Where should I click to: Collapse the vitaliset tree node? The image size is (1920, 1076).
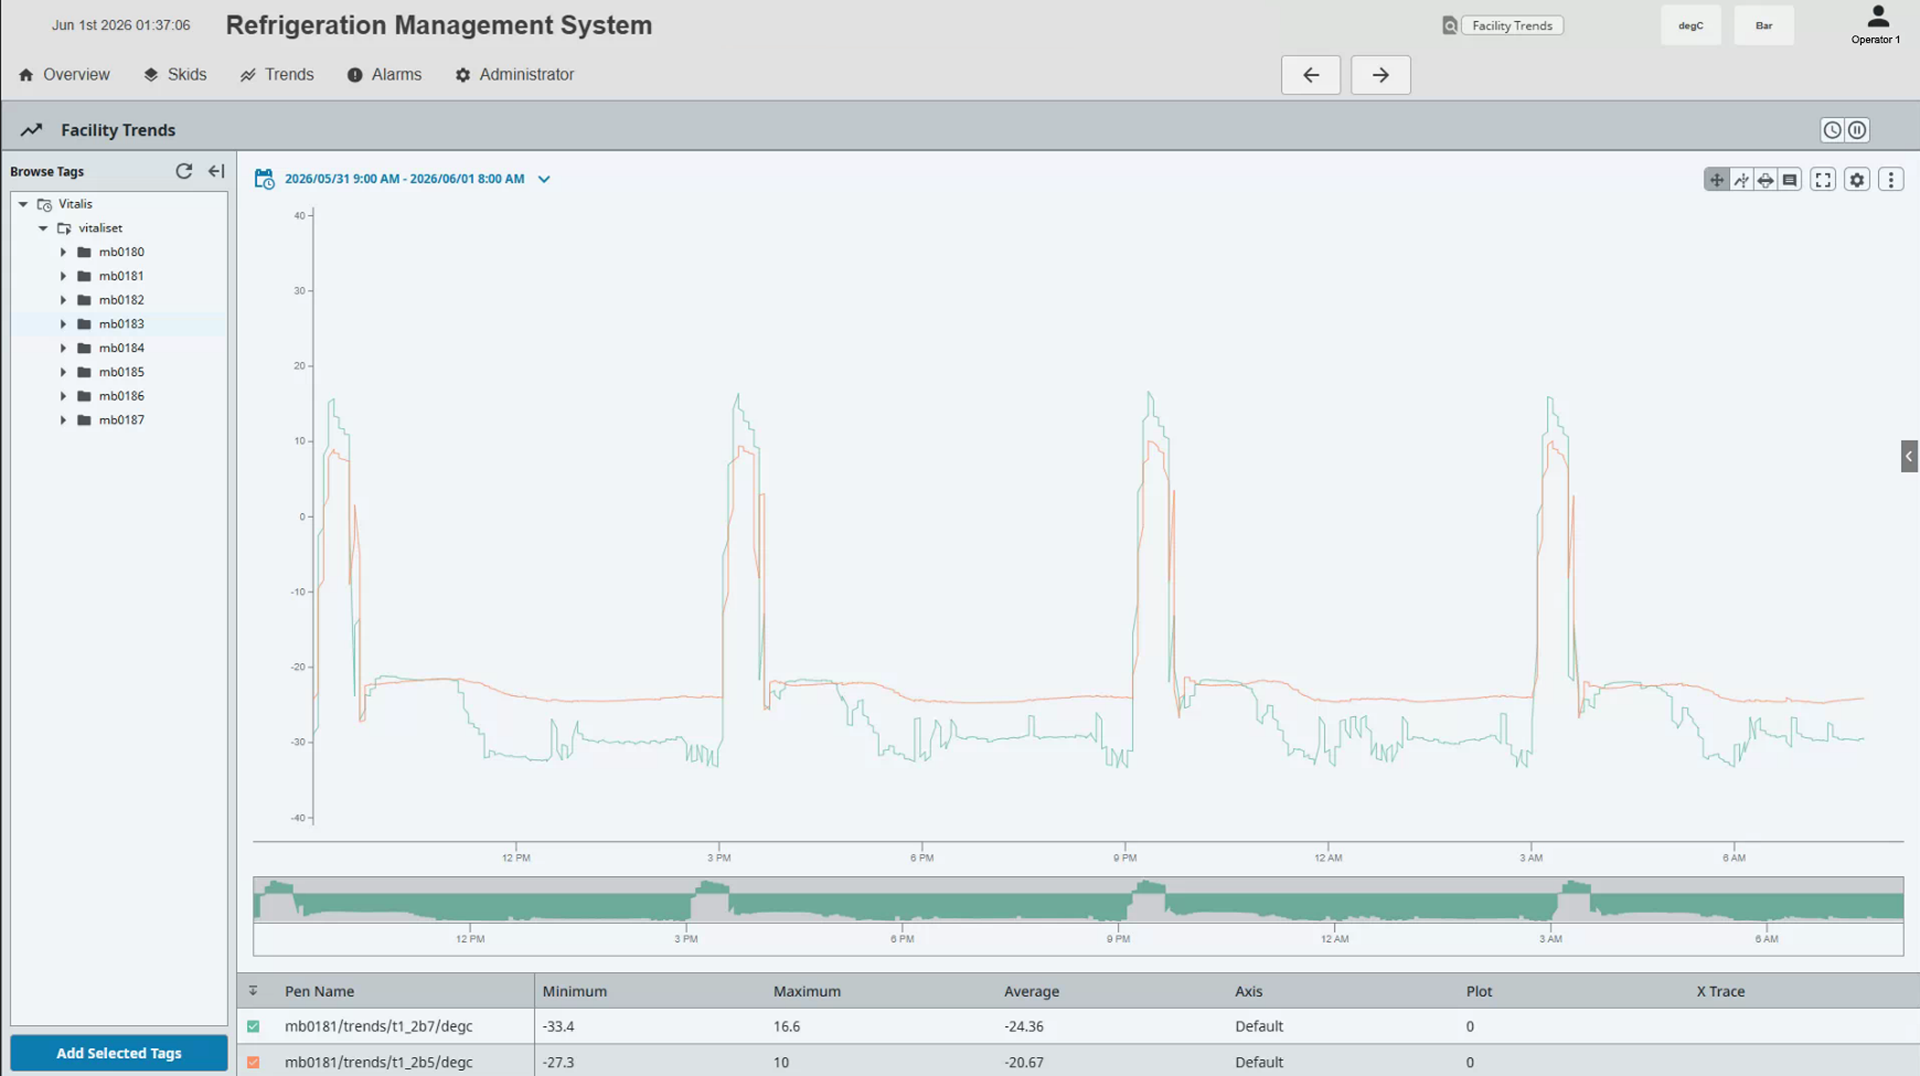click(x=43, y=228)
